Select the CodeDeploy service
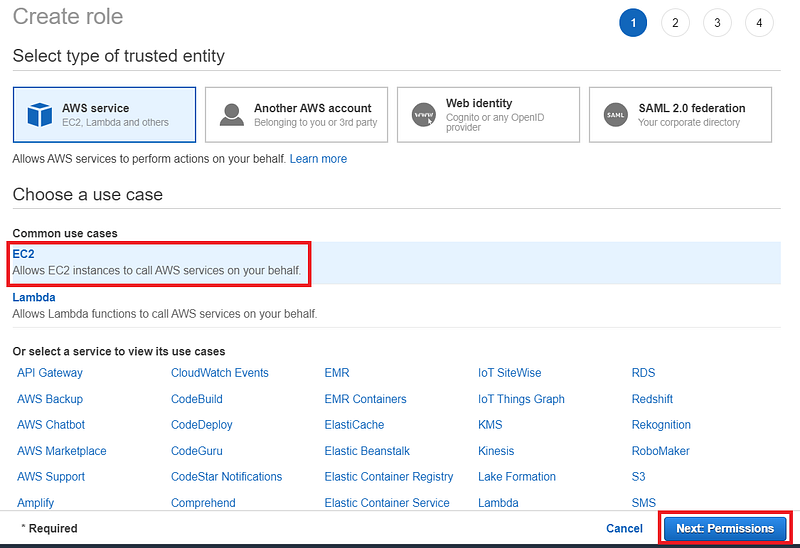 tap(202, 425)
